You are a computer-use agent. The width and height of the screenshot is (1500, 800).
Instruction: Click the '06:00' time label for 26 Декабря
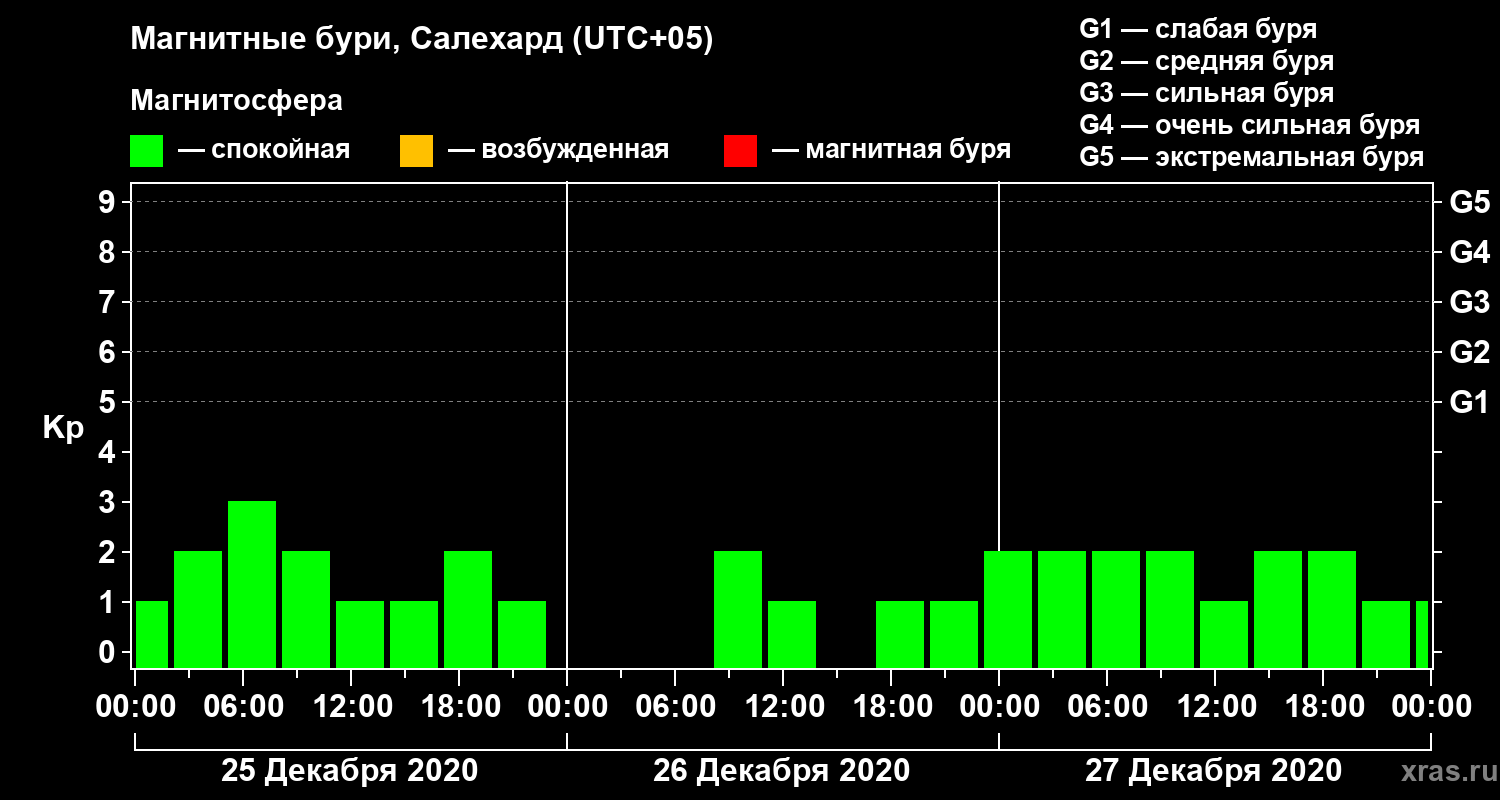click(675, 707)
